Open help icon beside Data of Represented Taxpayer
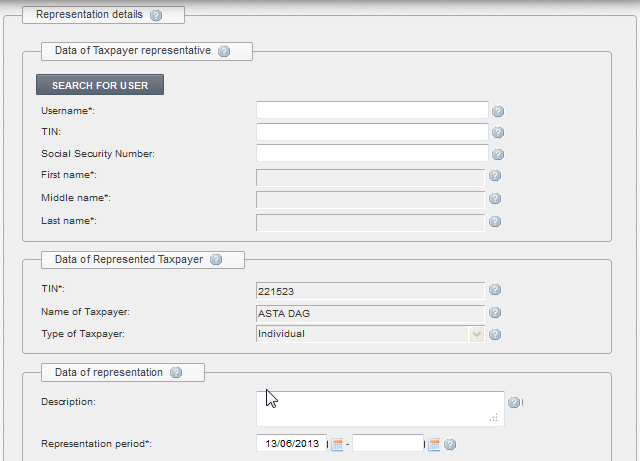The image size is (640, 461). tap(216, 259)
